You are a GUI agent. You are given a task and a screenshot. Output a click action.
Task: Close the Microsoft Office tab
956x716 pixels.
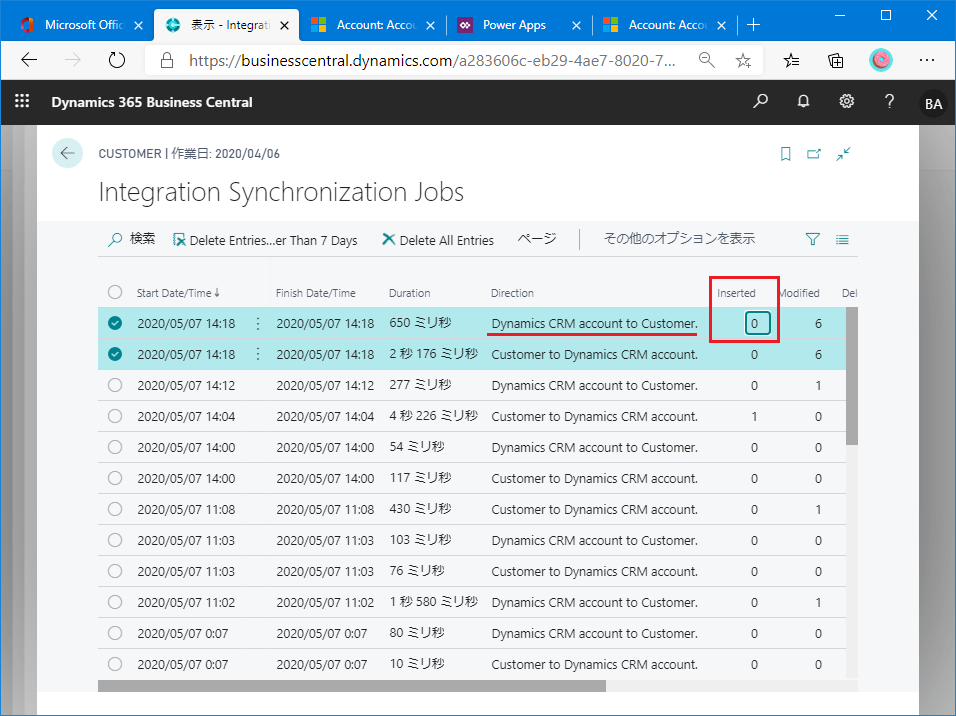pyautogui.click(x=138, y=25)
